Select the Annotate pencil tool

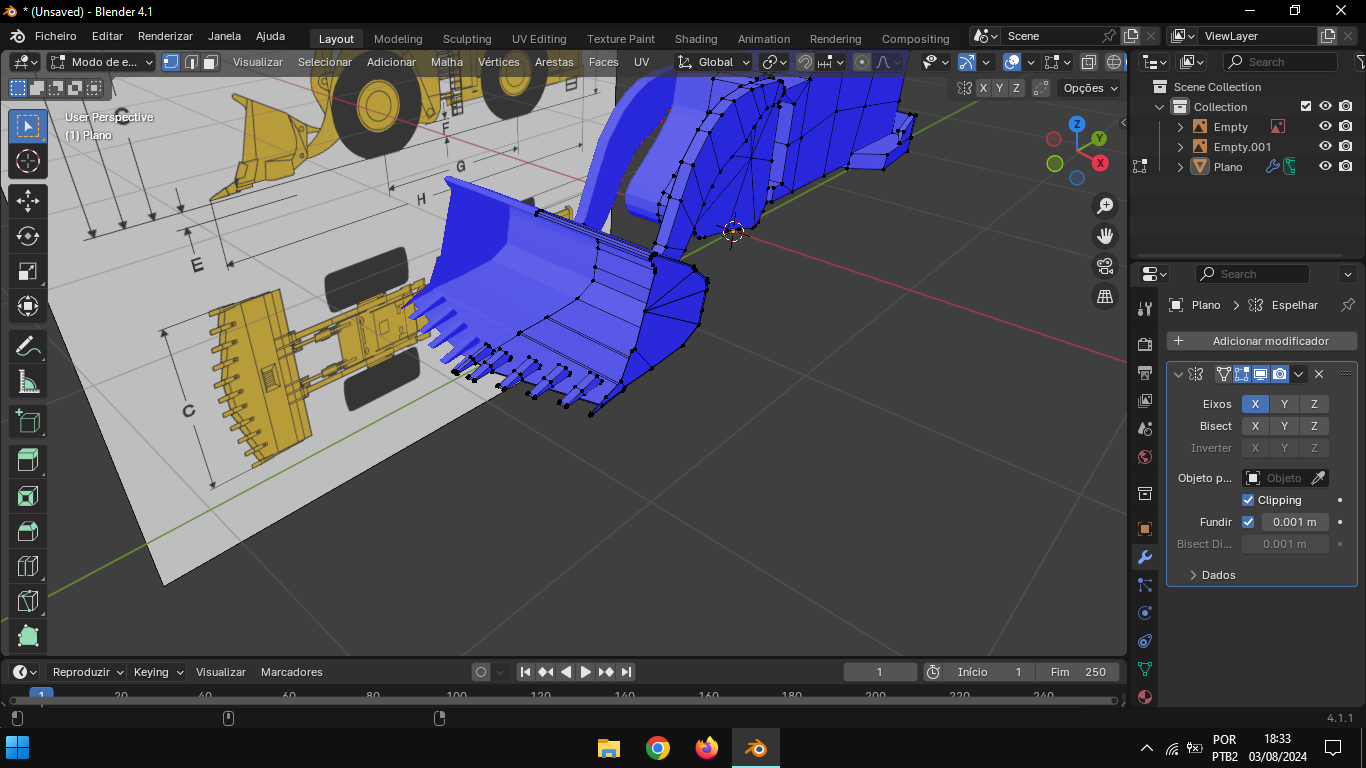(x=28, y=347)
